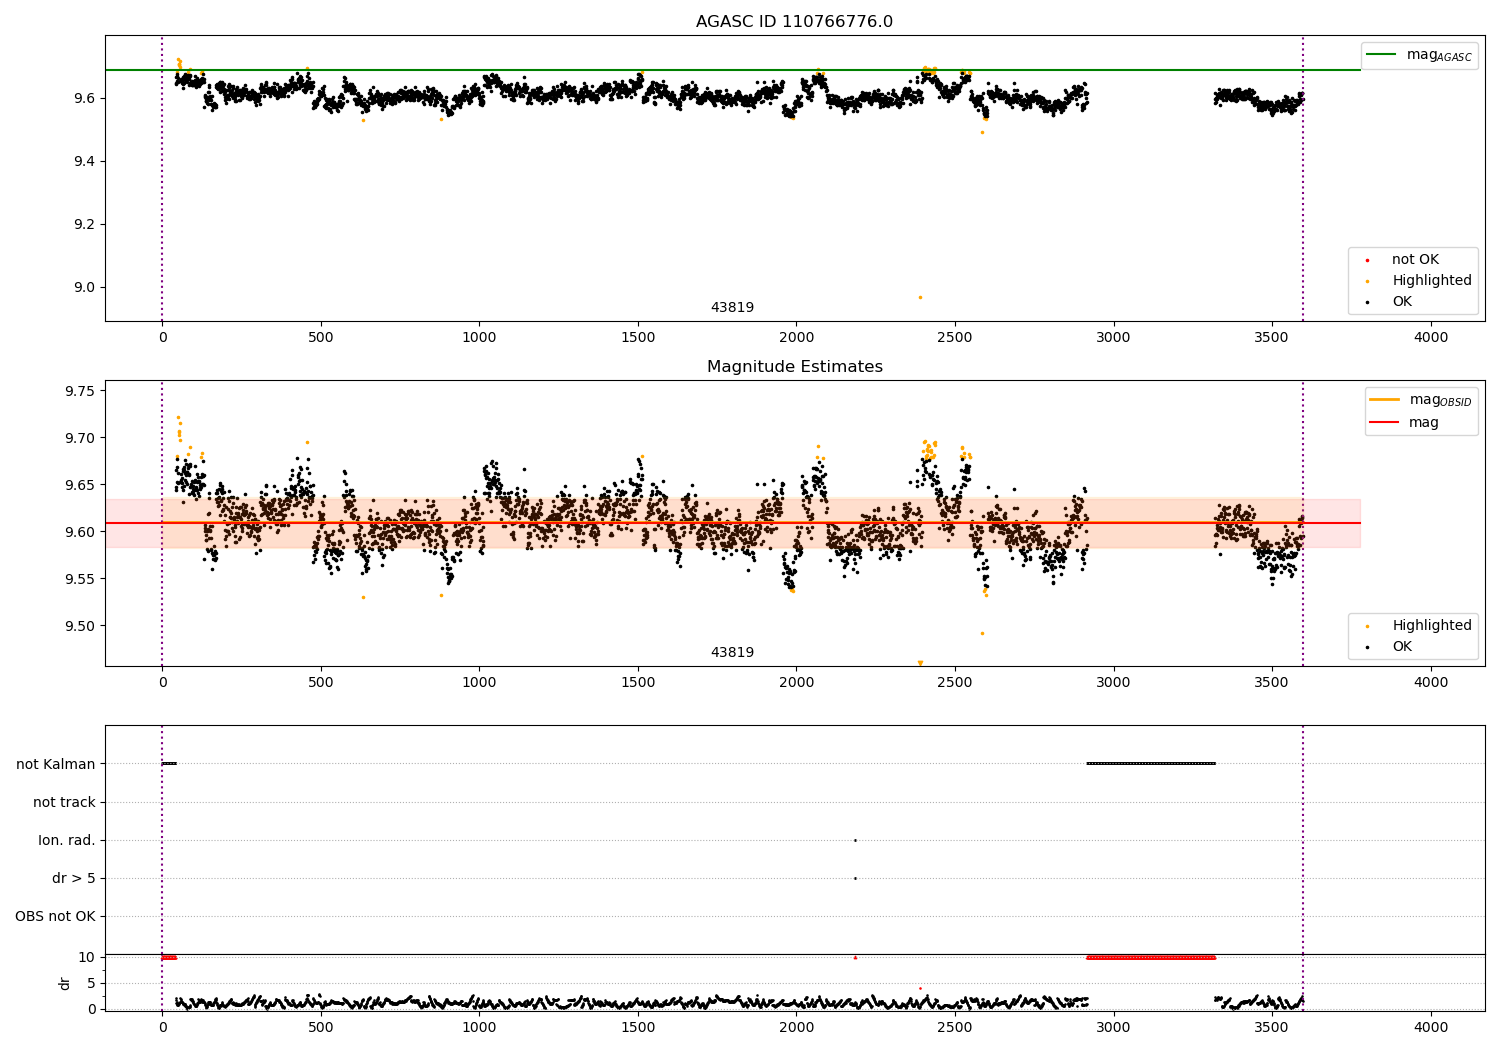
Task: Click the 9.55 y-tick in Magnitude Estimates plot
Action: click(79, 579)
